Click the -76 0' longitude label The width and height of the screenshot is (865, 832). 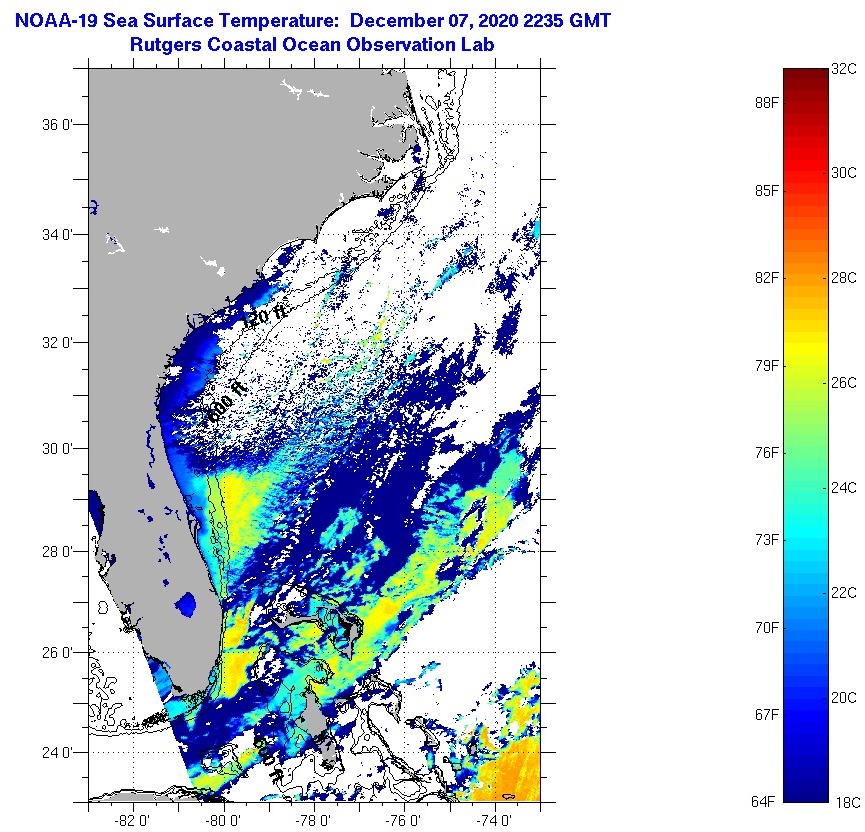[404, 821]
